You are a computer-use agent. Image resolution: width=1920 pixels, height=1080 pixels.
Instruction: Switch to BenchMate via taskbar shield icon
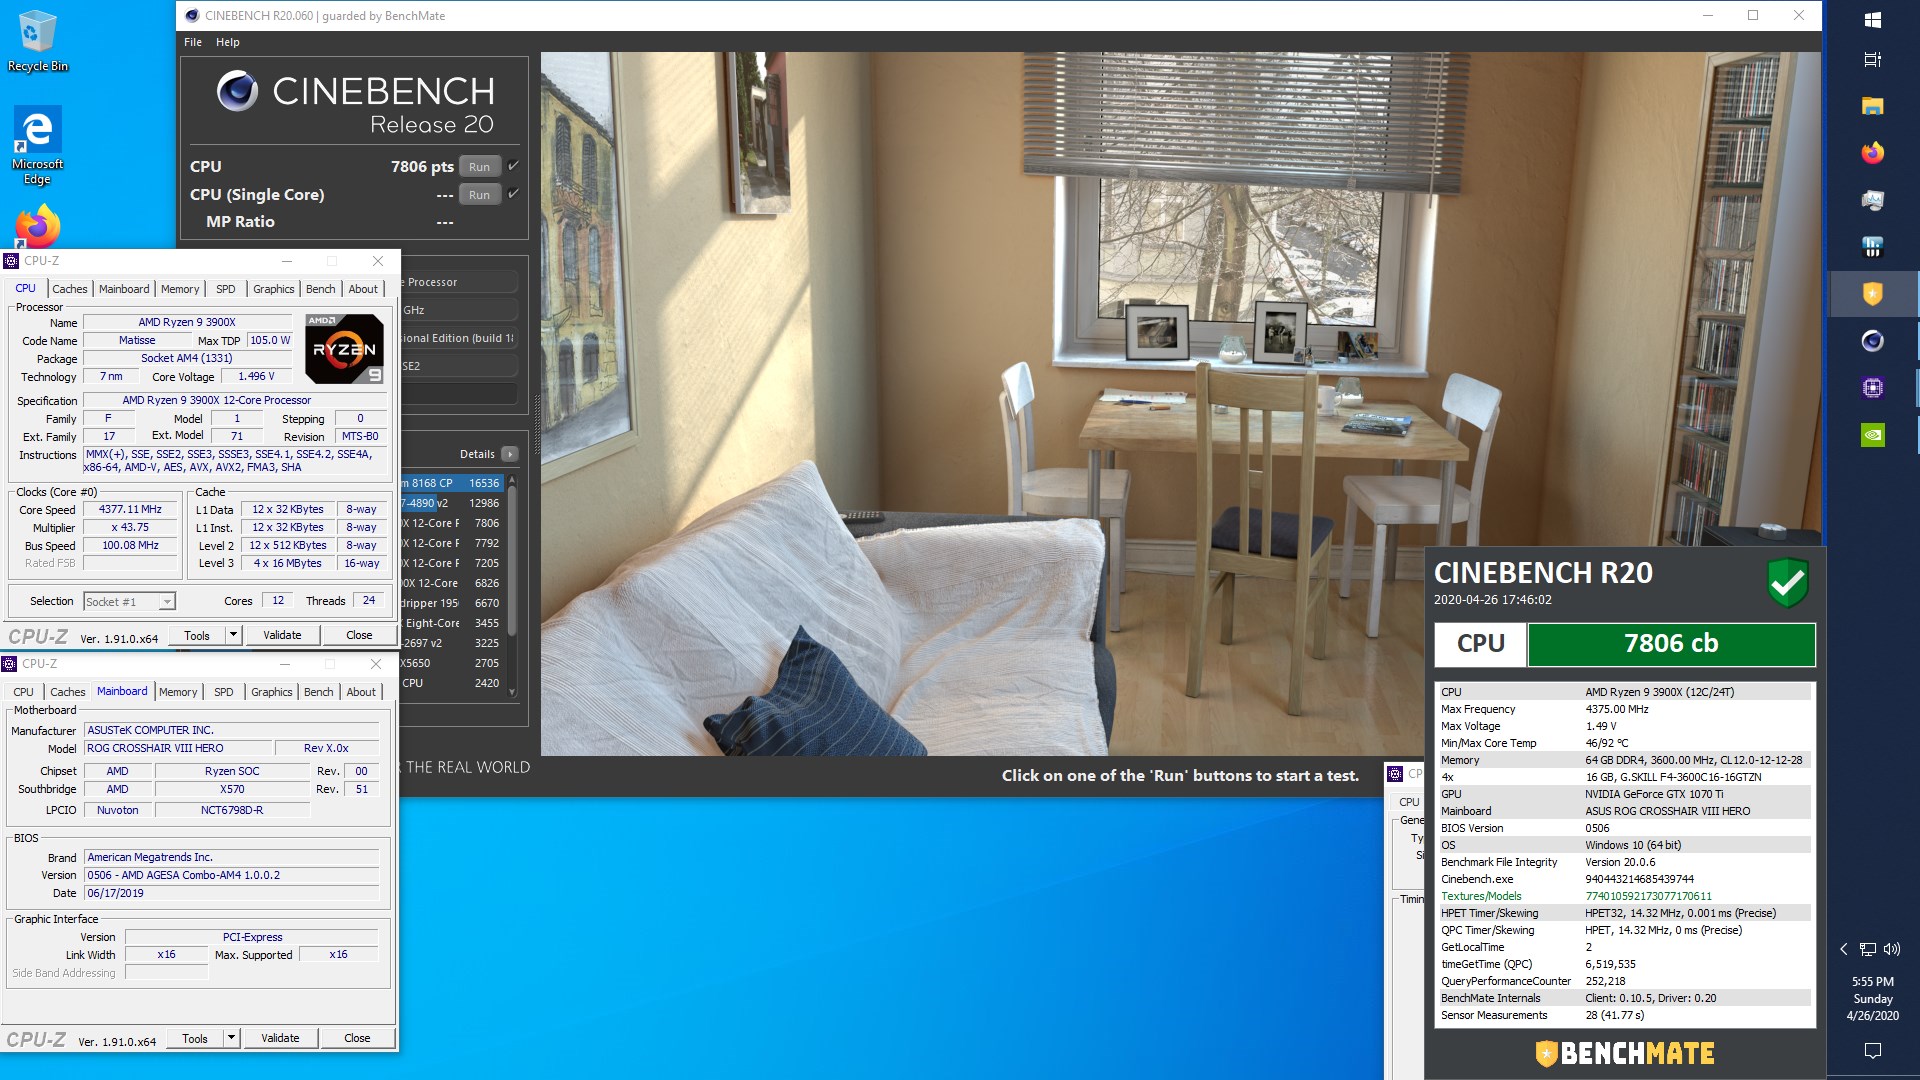pyautogui.click(x=1873, y=294)
